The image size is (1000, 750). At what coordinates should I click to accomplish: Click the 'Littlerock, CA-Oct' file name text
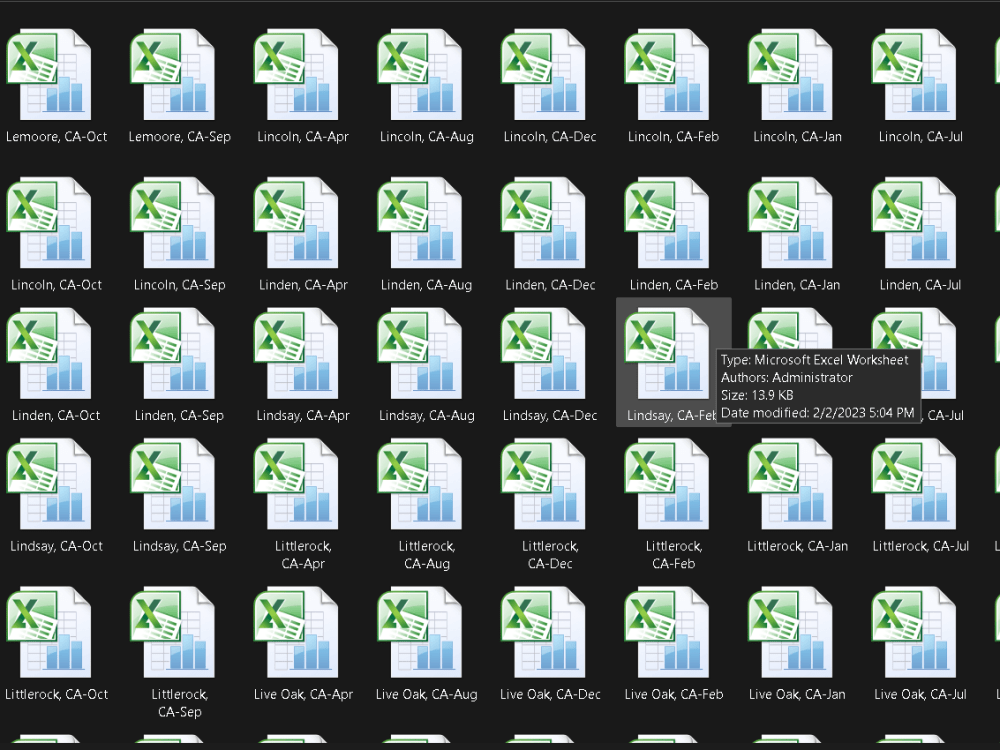point(56,695)
